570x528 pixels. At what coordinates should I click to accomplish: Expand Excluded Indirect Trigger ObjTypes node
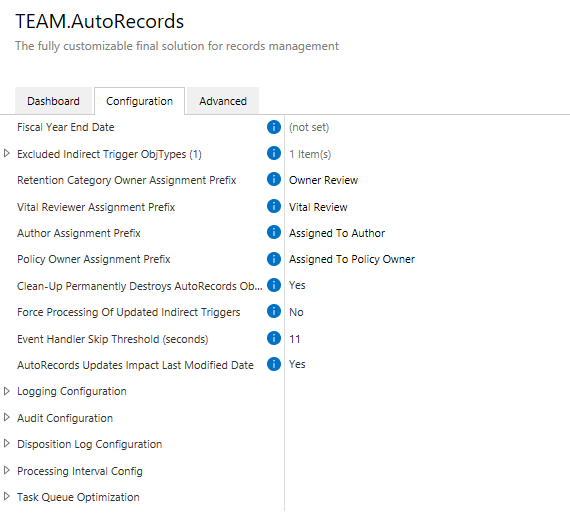(7, 153)
